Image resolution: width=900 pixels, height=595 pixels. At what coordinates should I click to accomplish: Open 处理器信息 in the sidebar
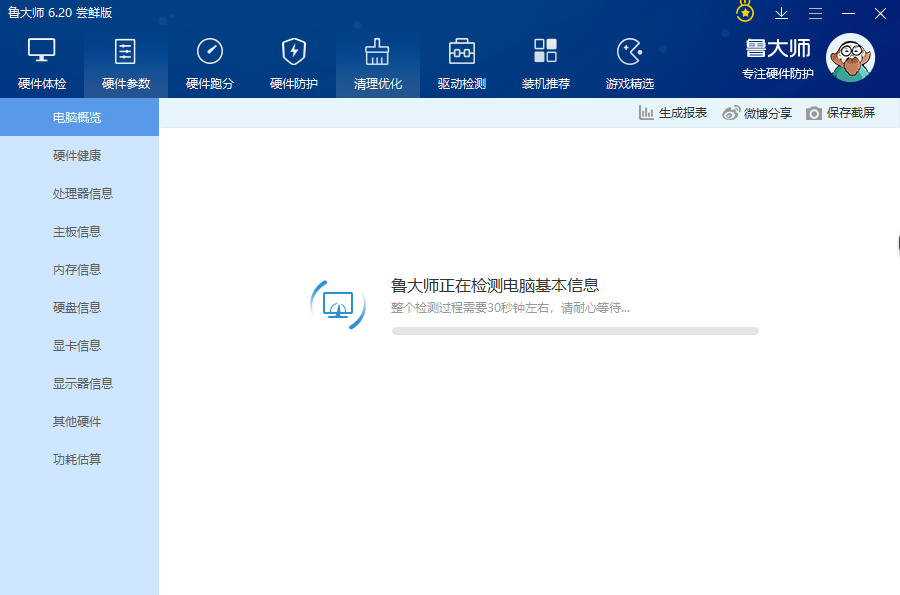(x=79, y=193)
